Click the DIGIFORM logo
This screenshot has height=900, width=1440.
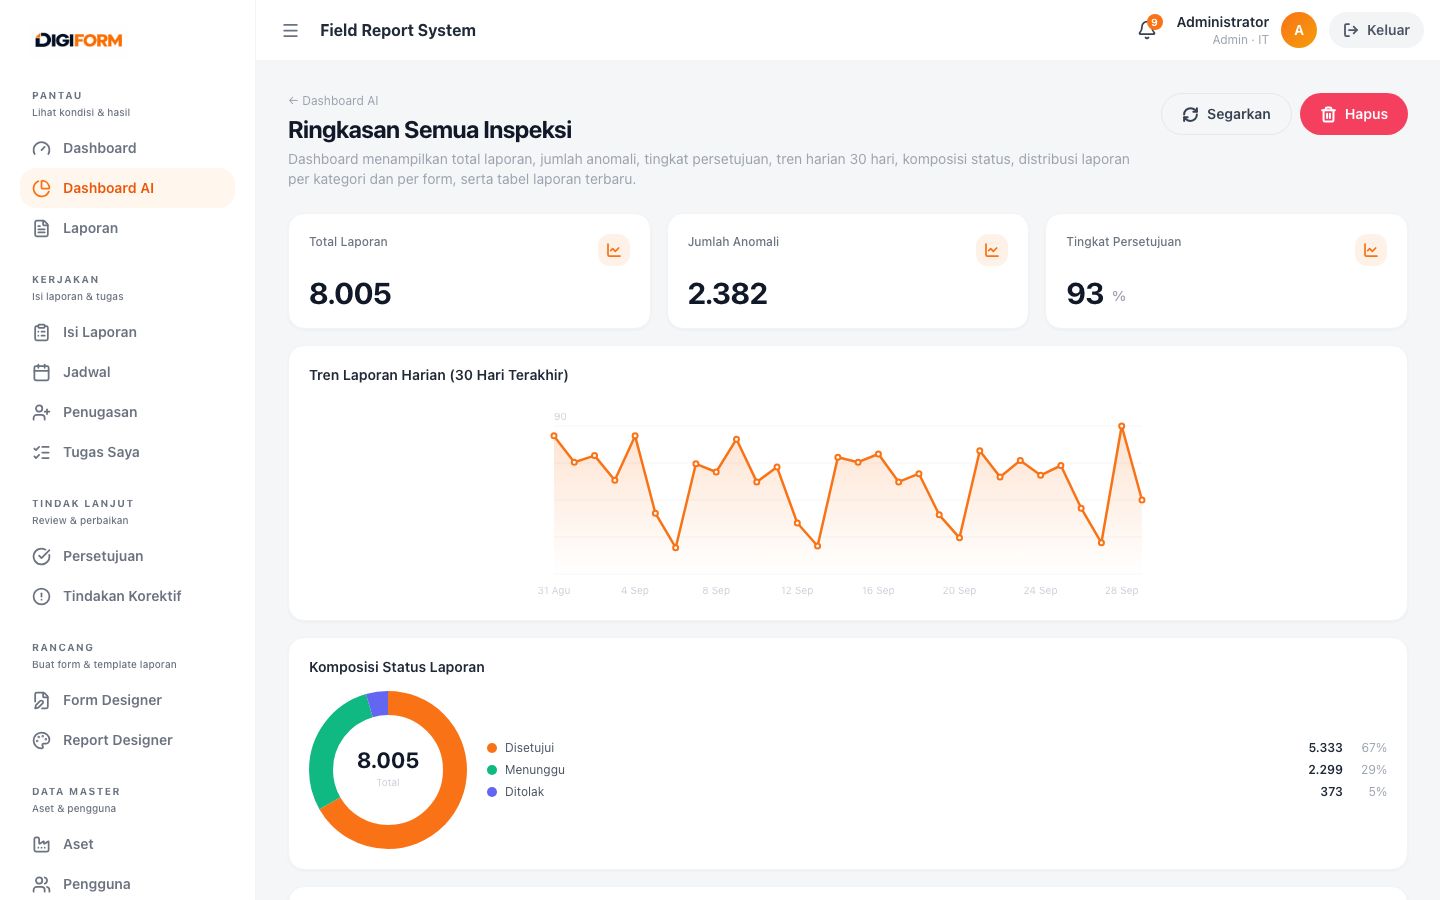(x=78, y=40)
